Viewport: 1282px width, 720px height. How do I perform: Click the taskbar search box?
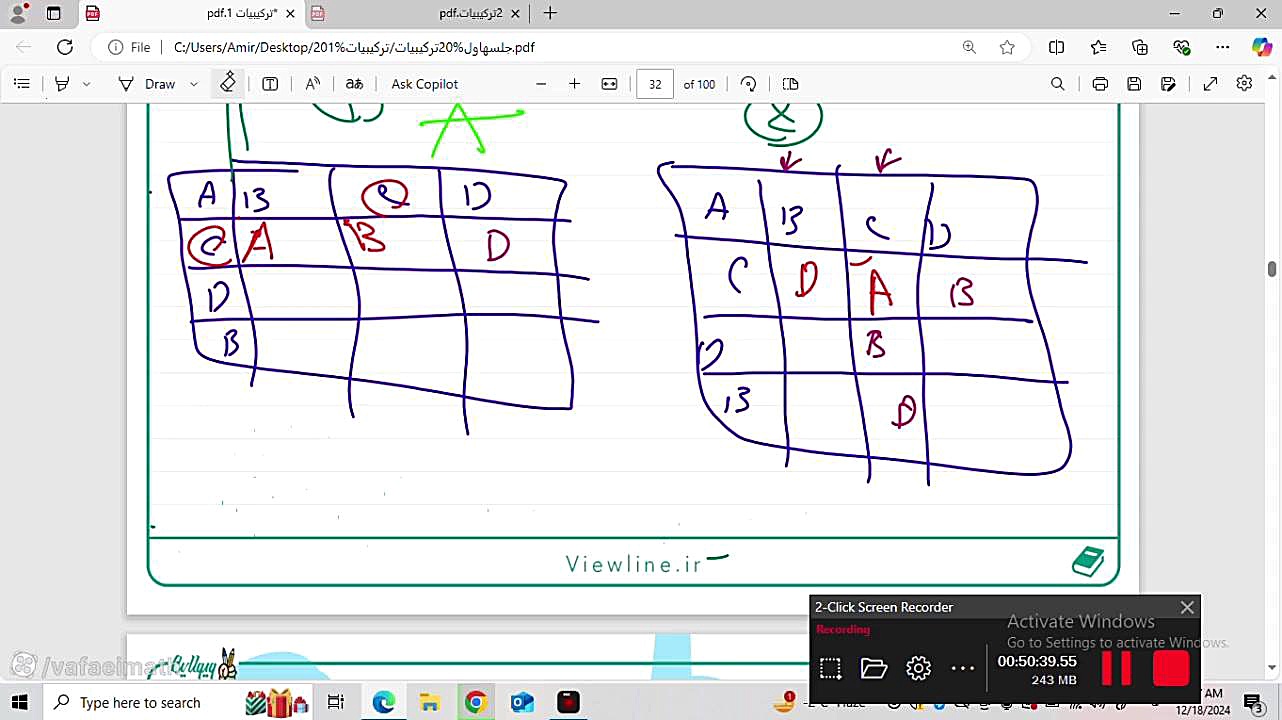[140, 703]
